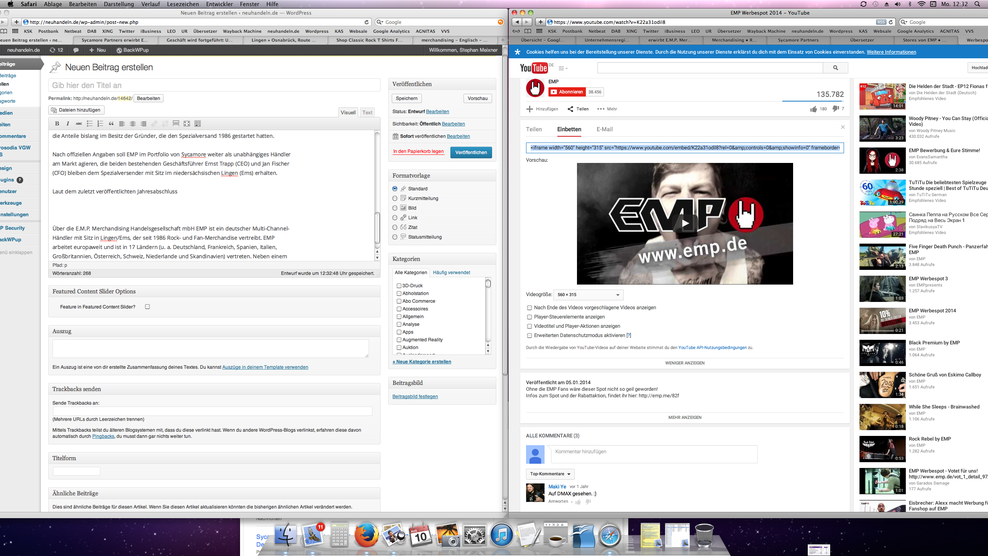Check Feature in Featured Content Slider
Image resolution: width=988 pixels, height=556 pixels.
[147, 307]
